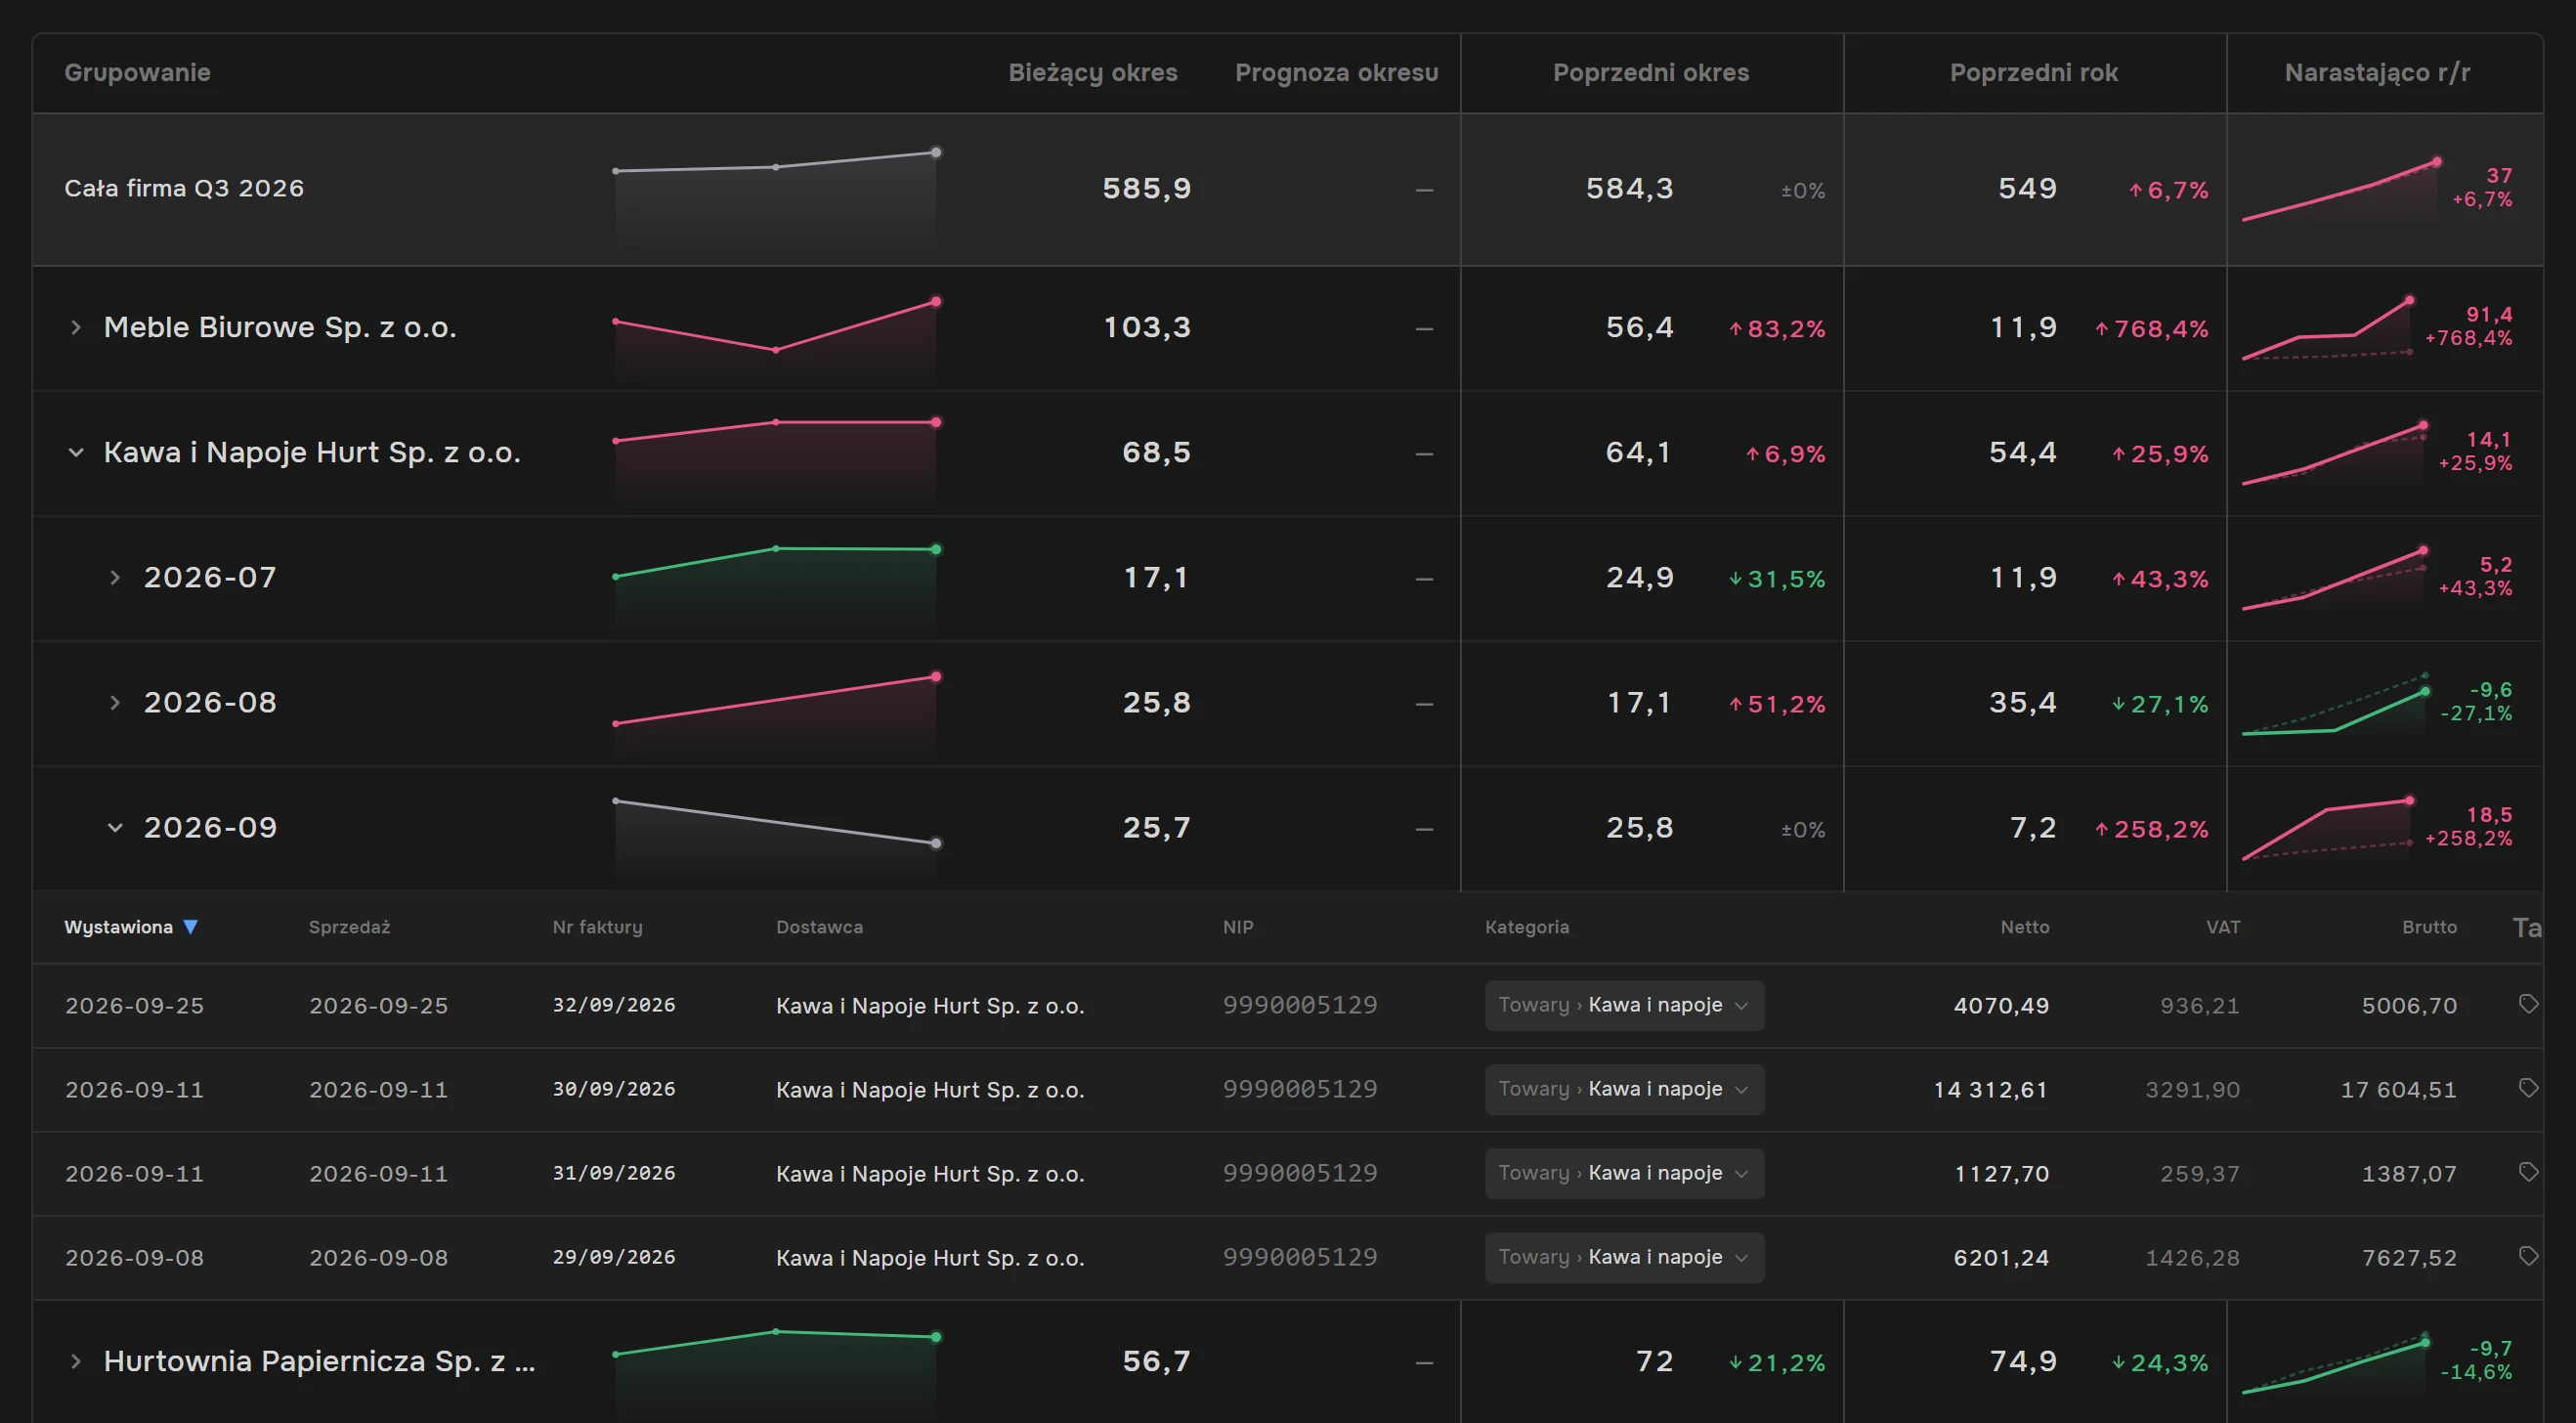This screenshot has width=2576, height=1423.
Task: Click the Nr faktury column header
Action: (597, 927)
